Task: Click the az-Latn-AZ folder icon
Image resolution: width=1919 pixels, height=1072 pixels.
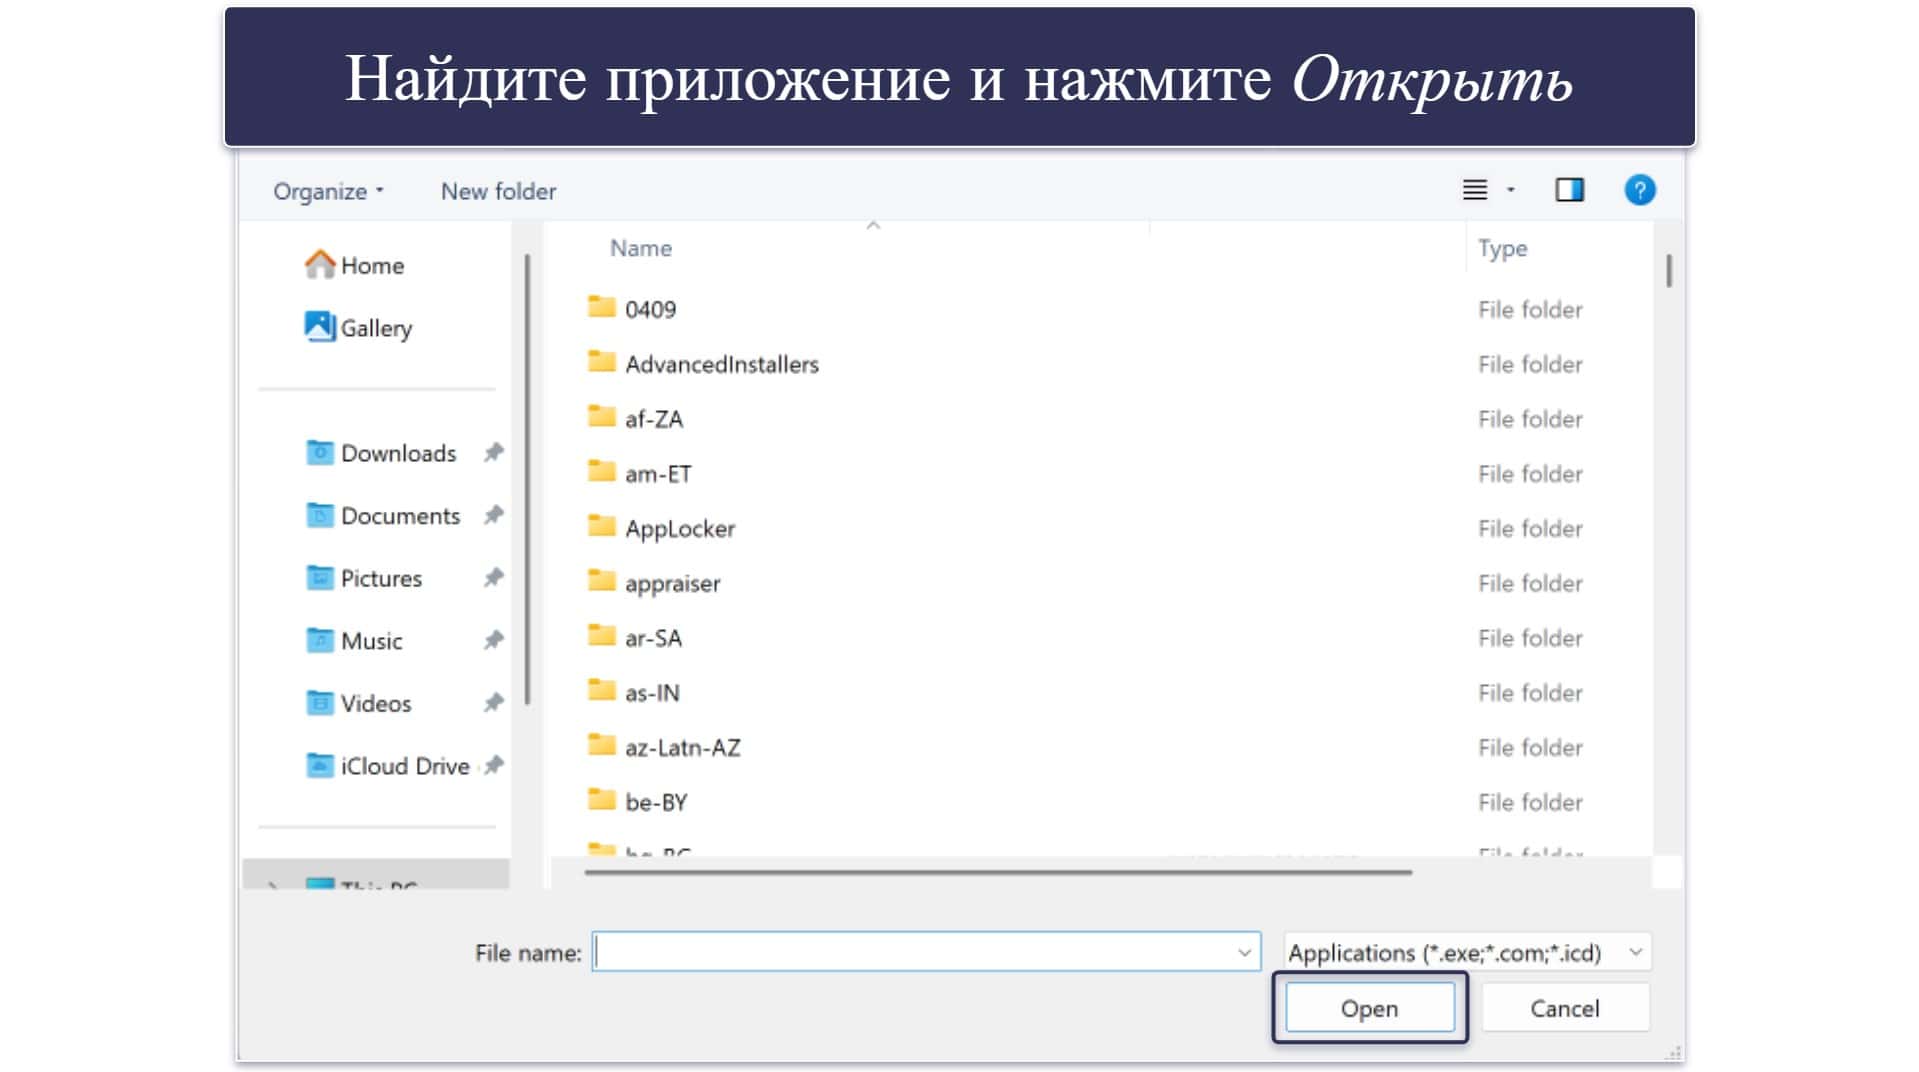Action: tap(601, 744)
